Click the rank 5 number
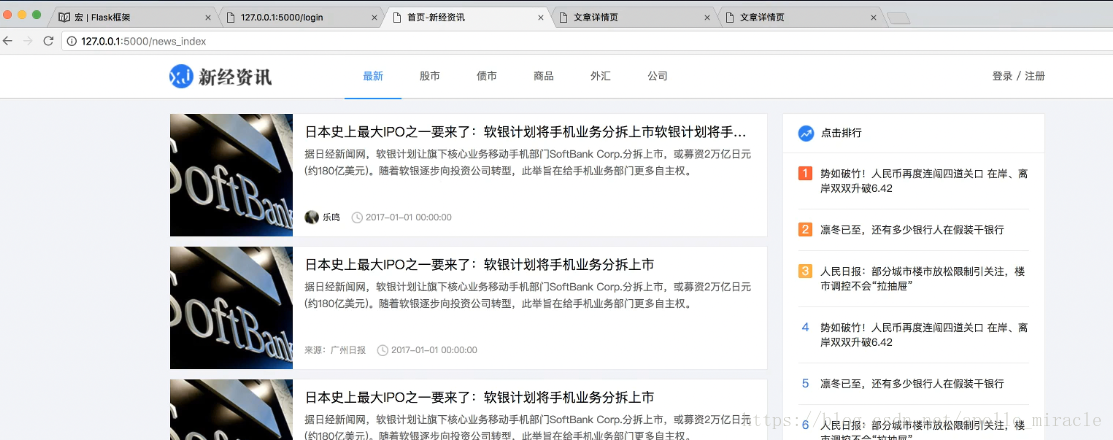The height and width of the screenshot is (440, 1113). click(805, 383)
